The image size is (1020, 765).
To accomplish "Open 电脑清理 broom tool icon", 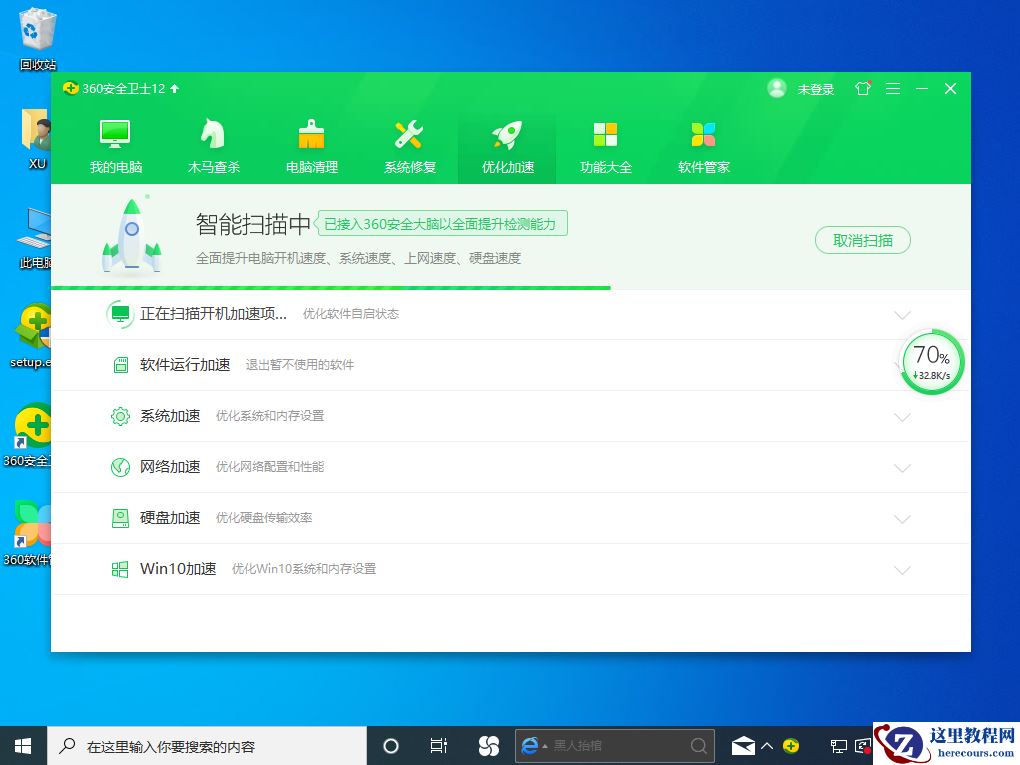I will click(311, 134).
